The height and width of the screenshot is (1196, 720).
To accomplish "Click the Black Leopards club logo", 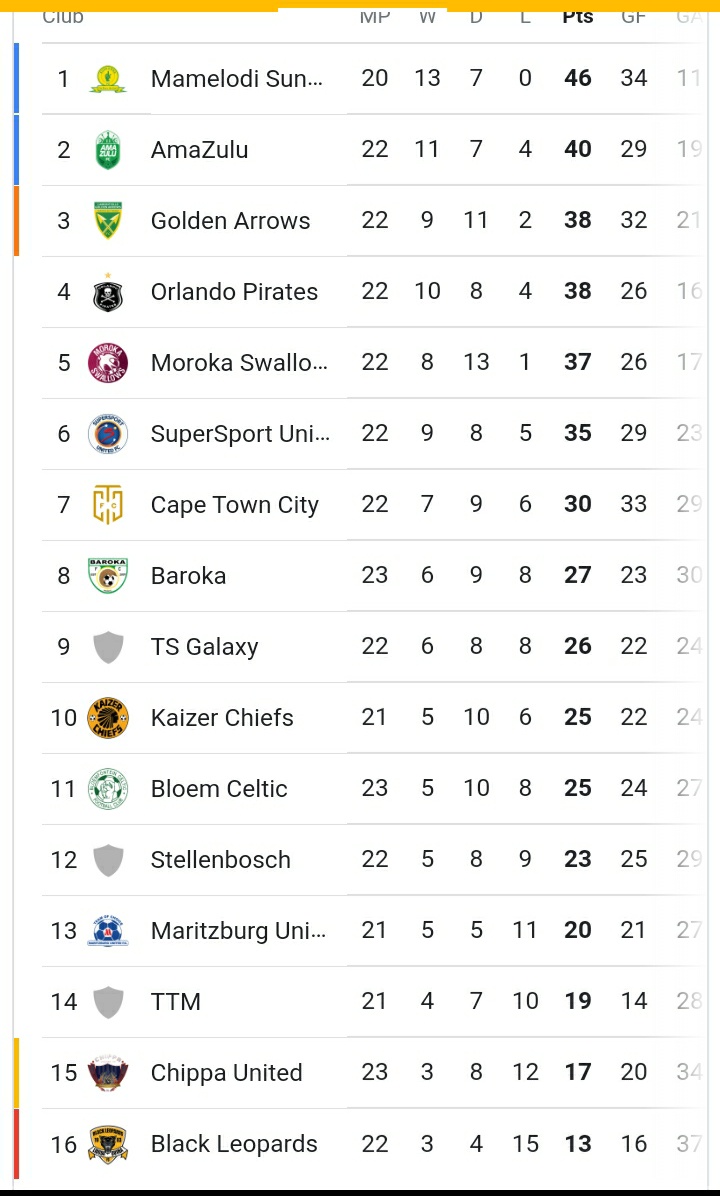I will click(x=108, y=1144).
